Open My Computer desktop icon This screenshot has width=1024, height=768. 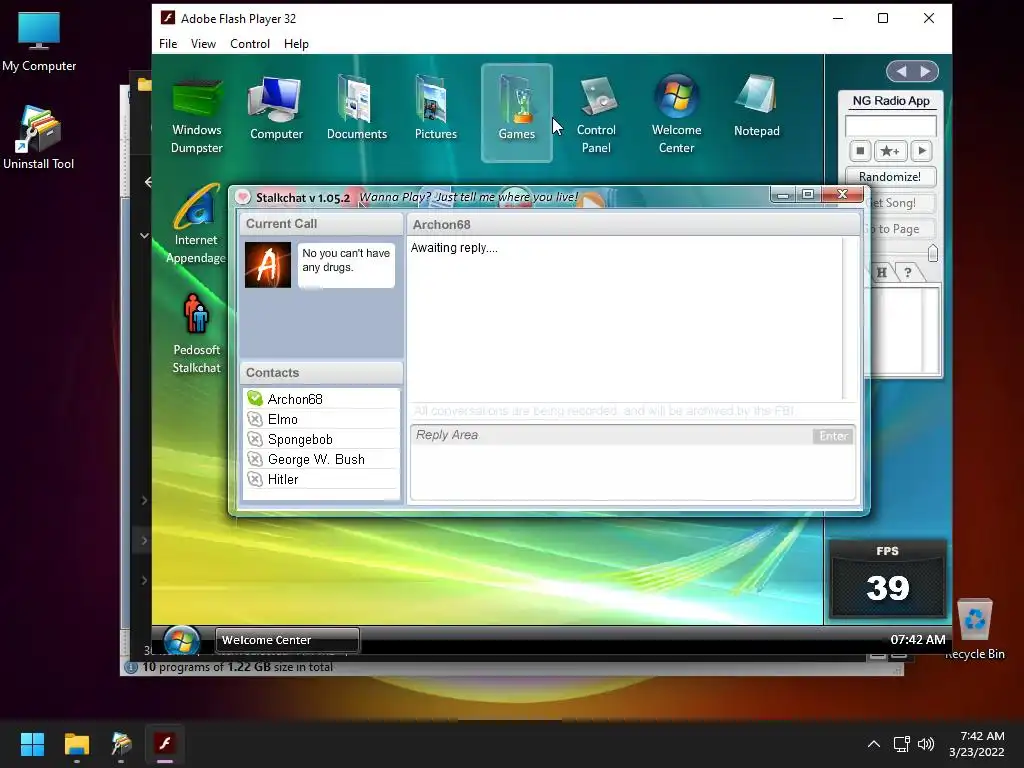pyautogui.click(x=39, y=42)
